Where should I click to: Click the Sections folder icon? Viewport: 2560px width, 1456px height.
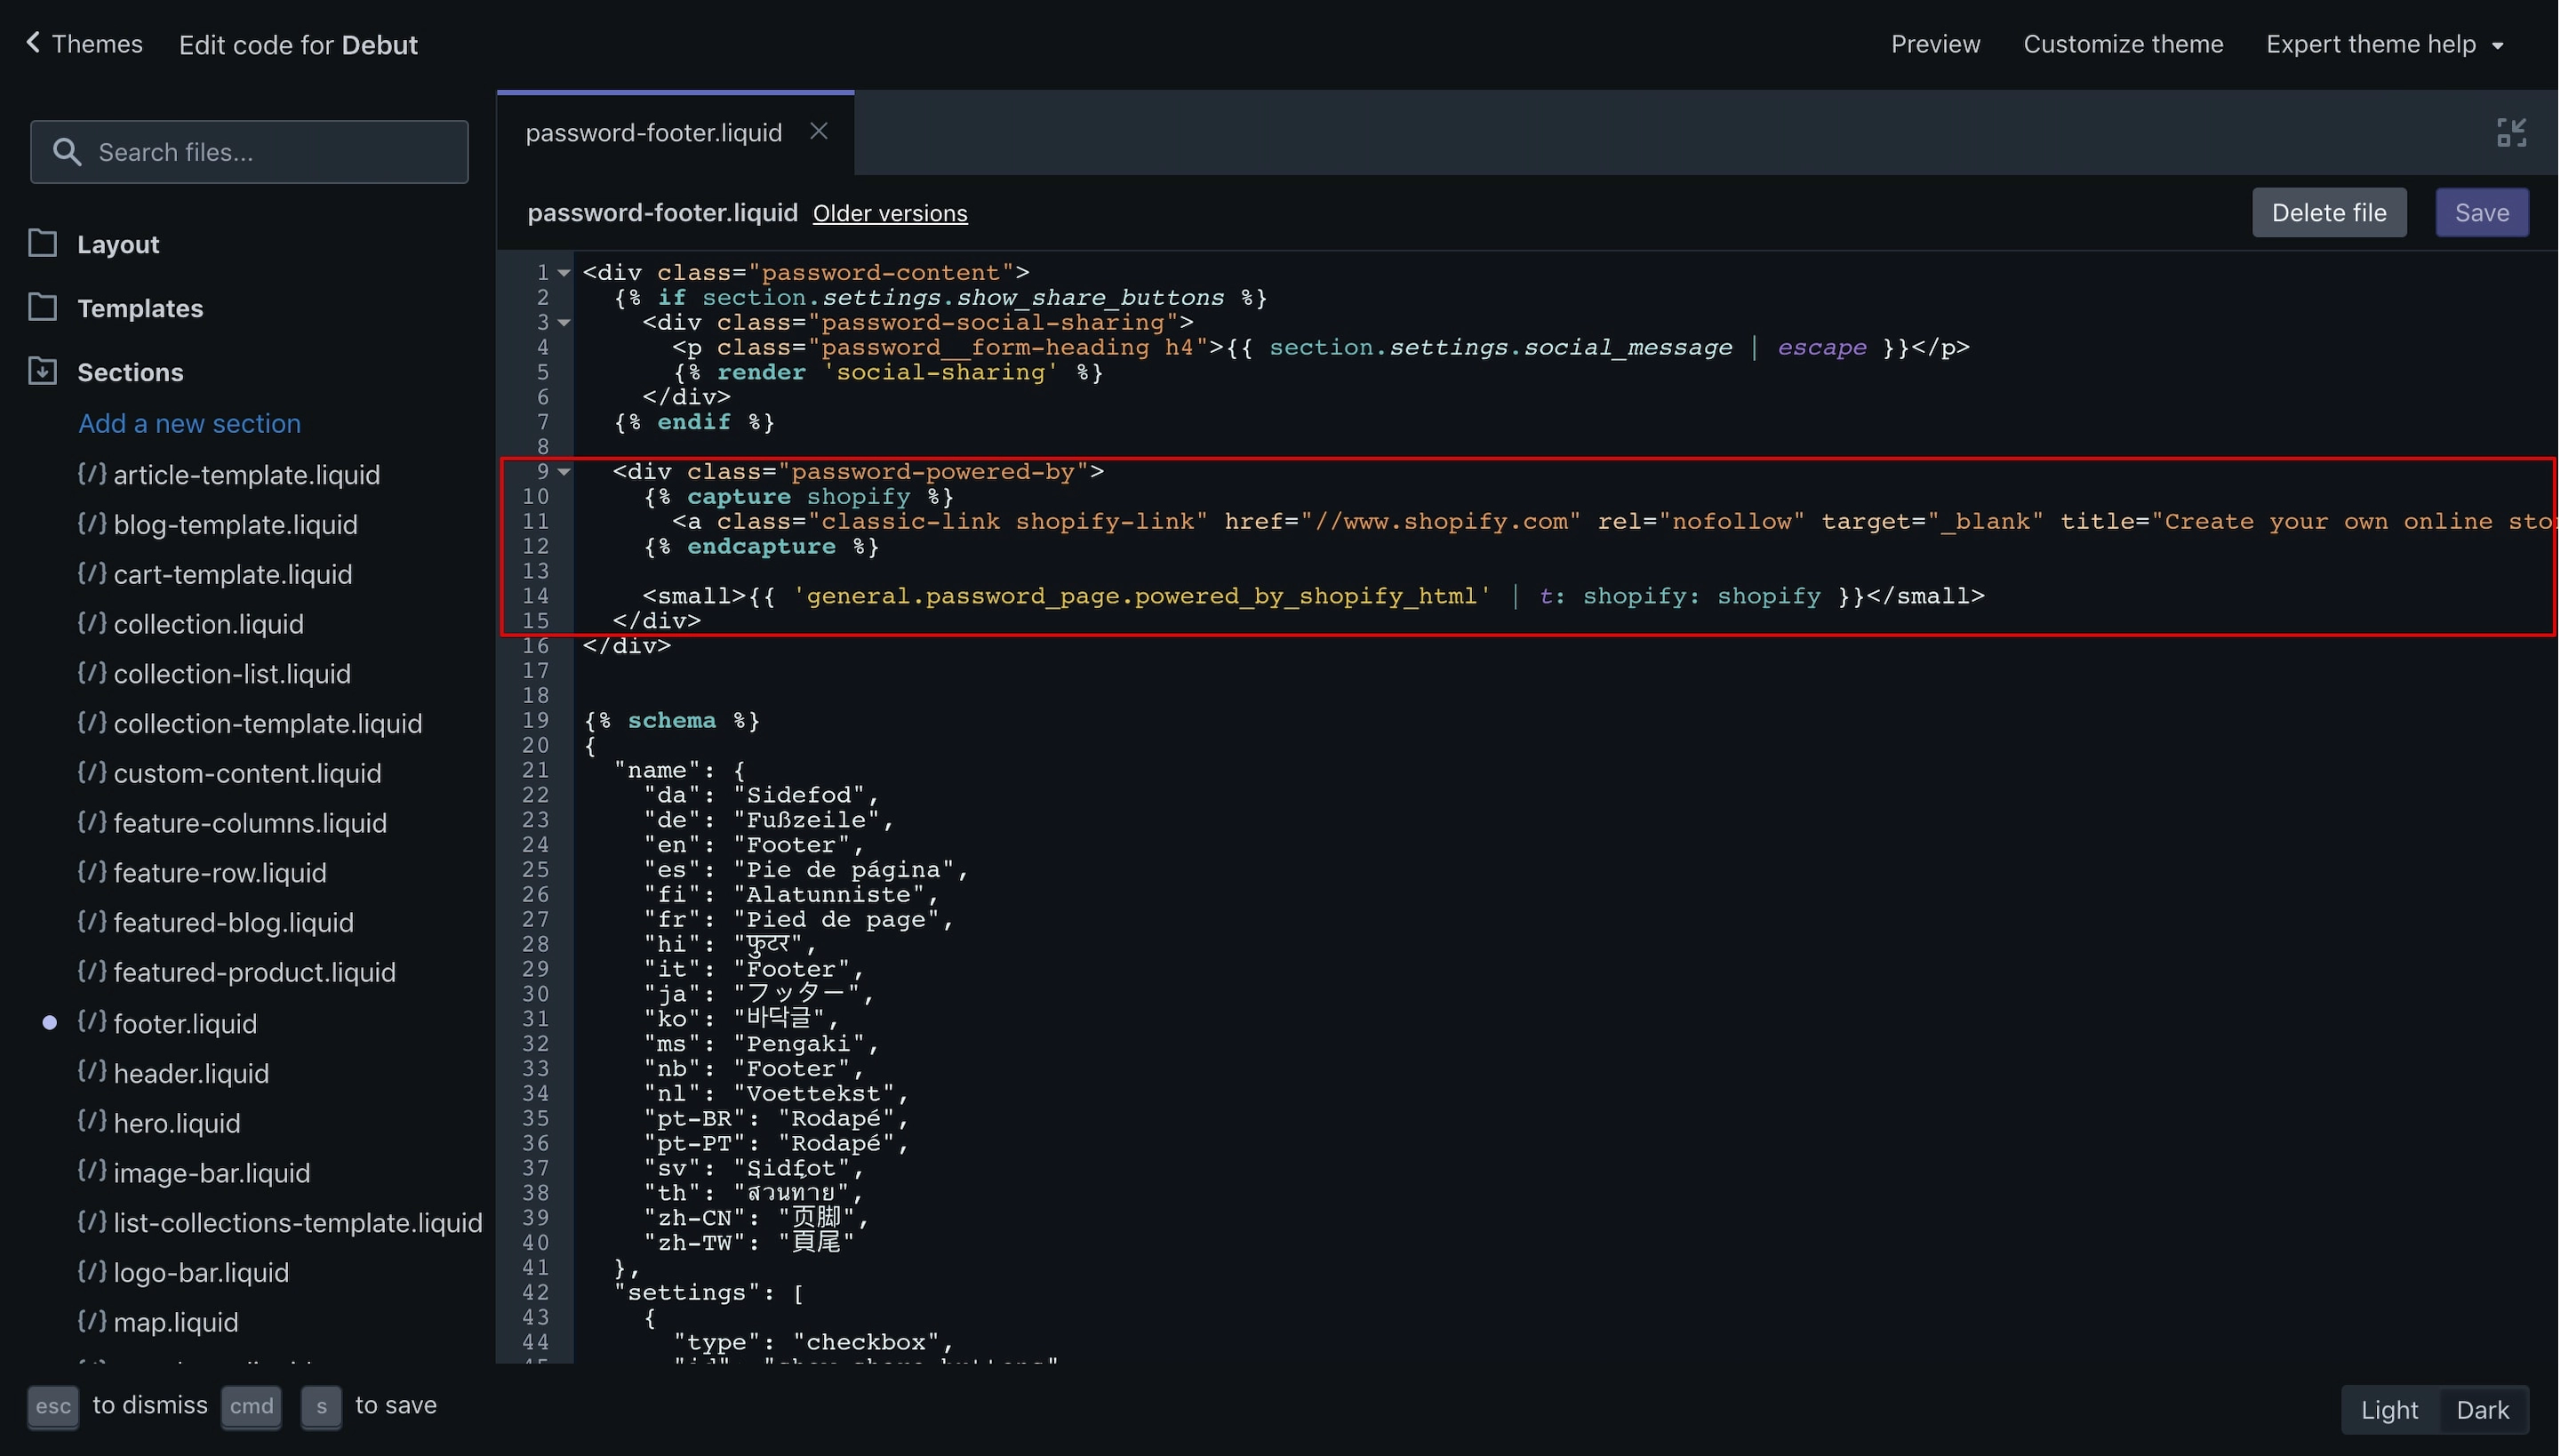[x=42, y=371]
